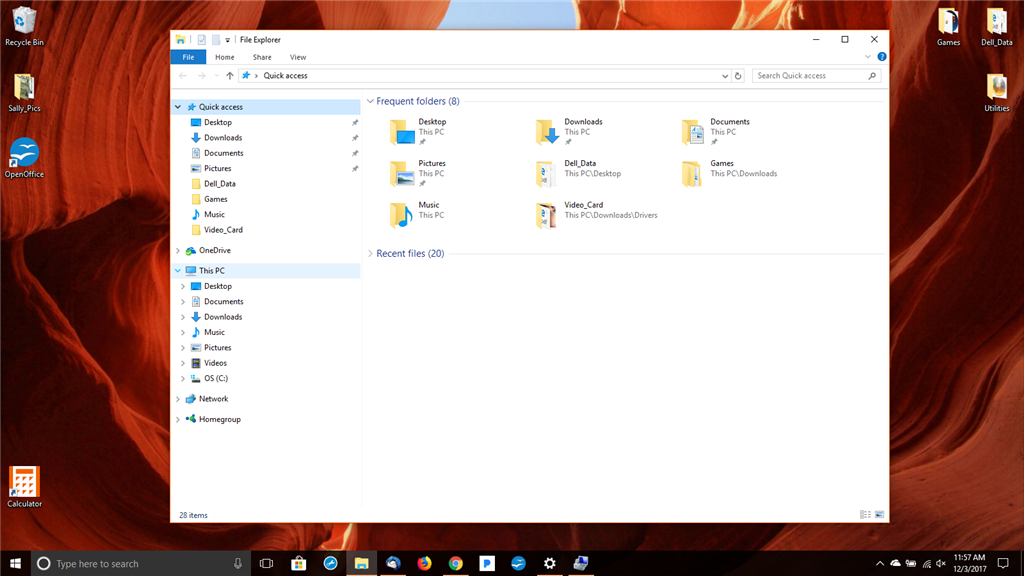Open the Games frequent folder
The image size is (1024, 576).
[x=693, y=172]
